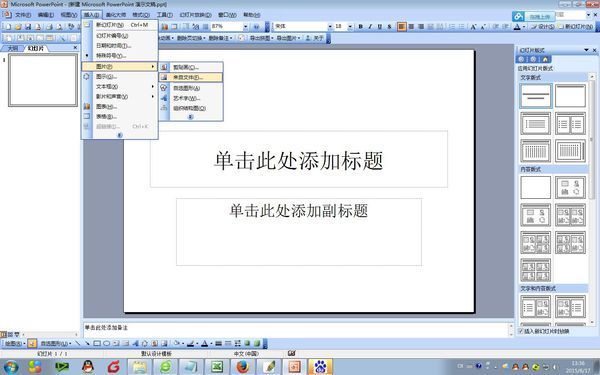600x375 pixels.
Task: Click the task pane Back arrow icon
Action: tap(521, 59)
